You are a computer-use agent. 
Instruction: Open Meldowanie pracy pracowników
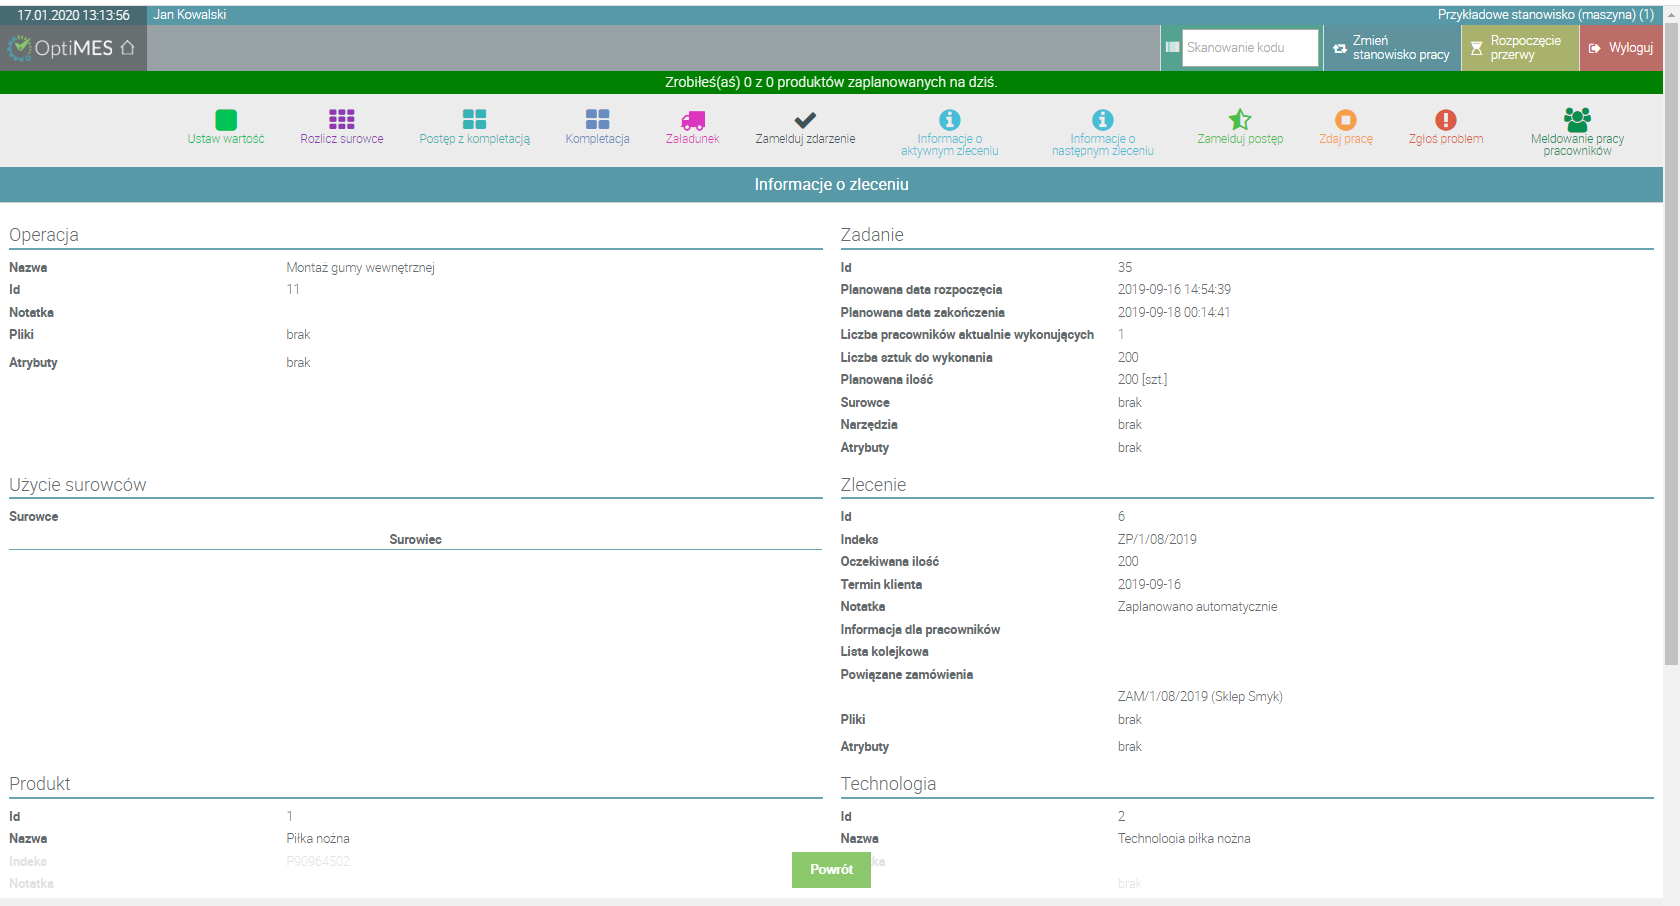coord(1577,132)
